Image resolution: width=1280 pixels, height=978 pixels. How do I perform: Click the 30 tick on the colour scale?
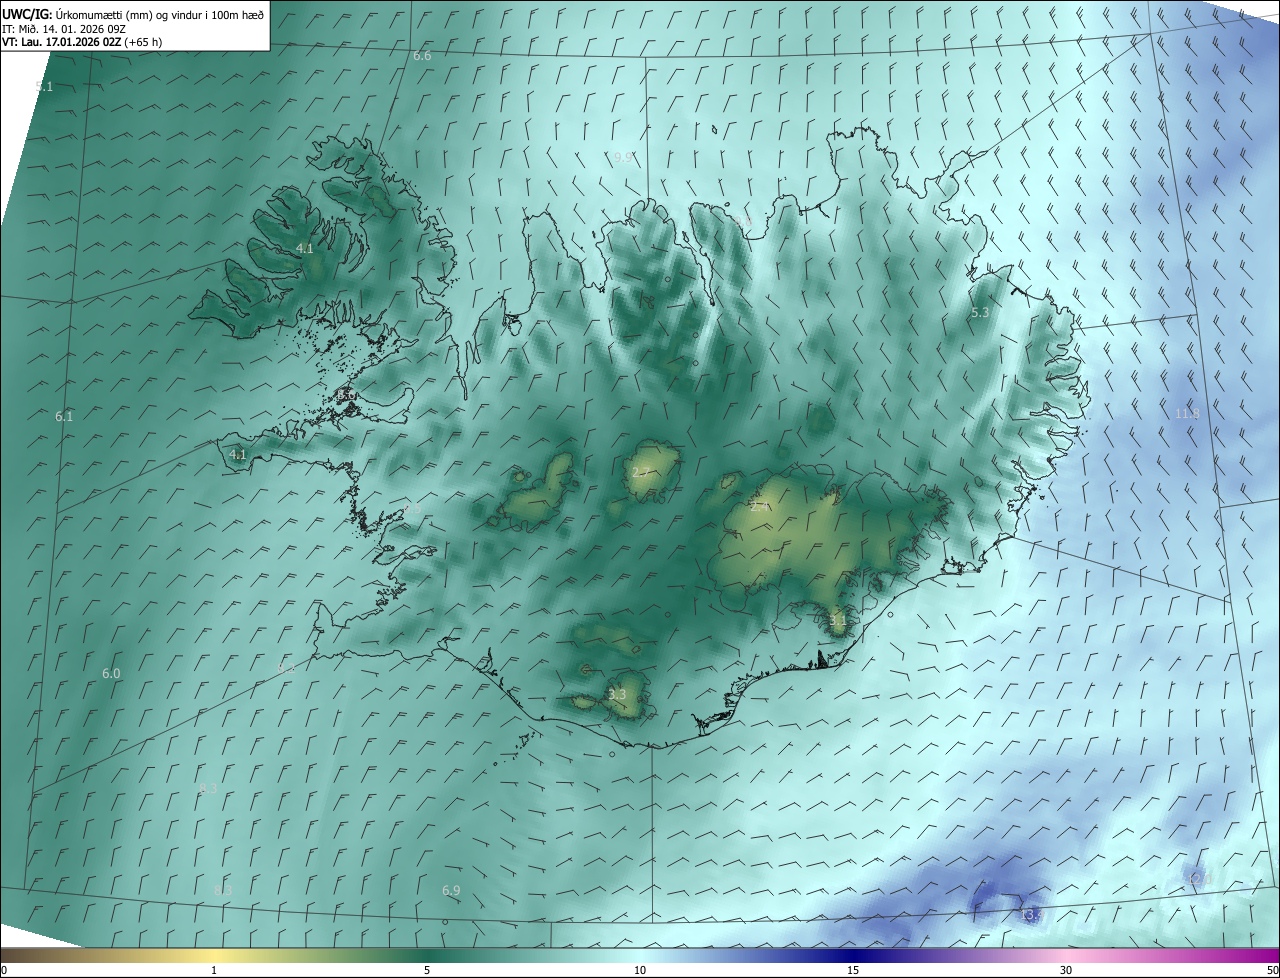(1066, 970)
